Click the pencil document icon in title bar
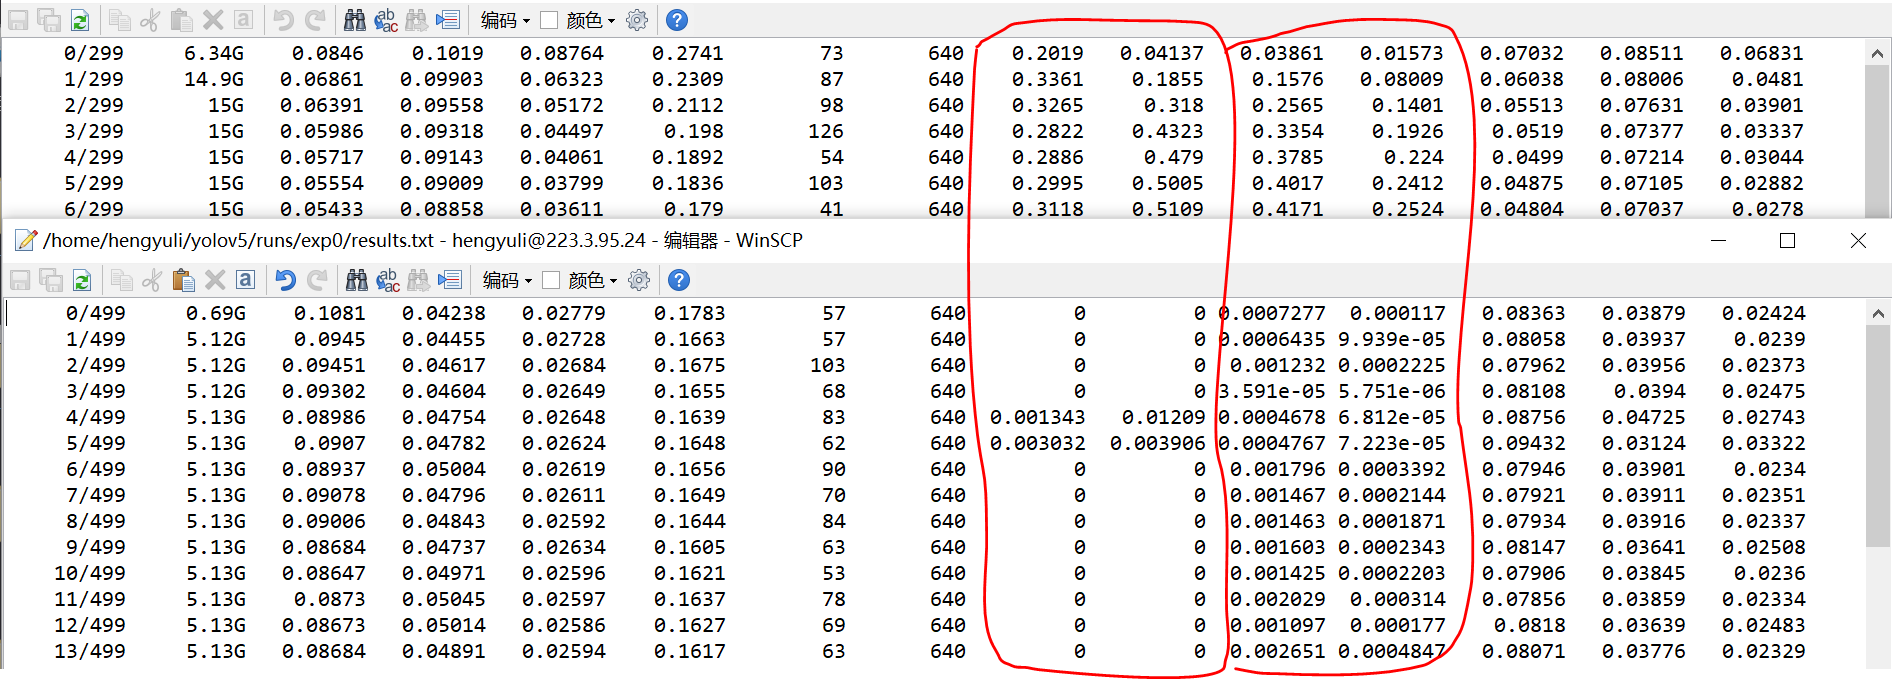Screen dimensions: 1892x679 (25, 240)
